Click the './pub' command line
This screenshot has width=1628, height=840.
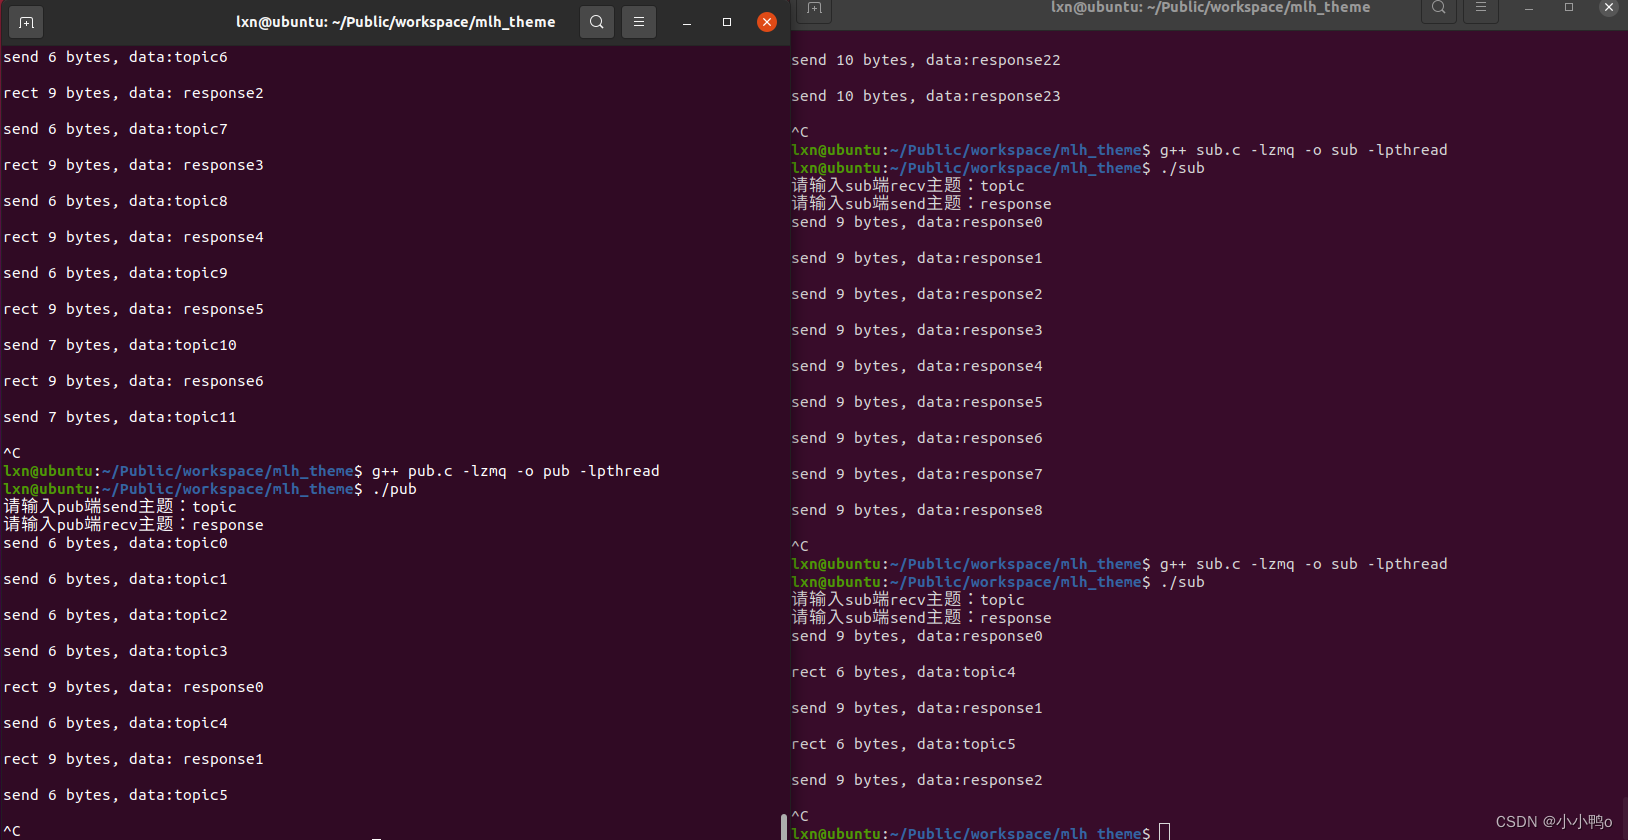tap(394, 489)
